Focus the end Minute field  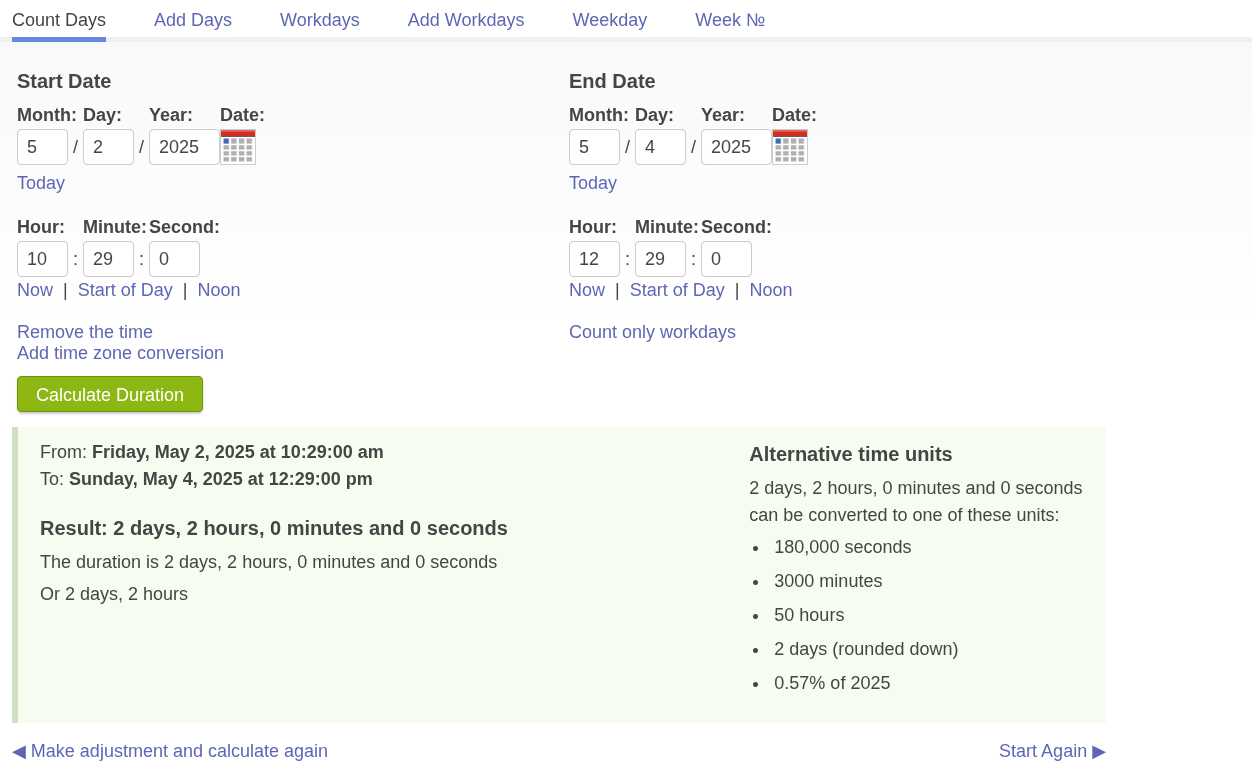pyautogui.click(x=660, y=259)
